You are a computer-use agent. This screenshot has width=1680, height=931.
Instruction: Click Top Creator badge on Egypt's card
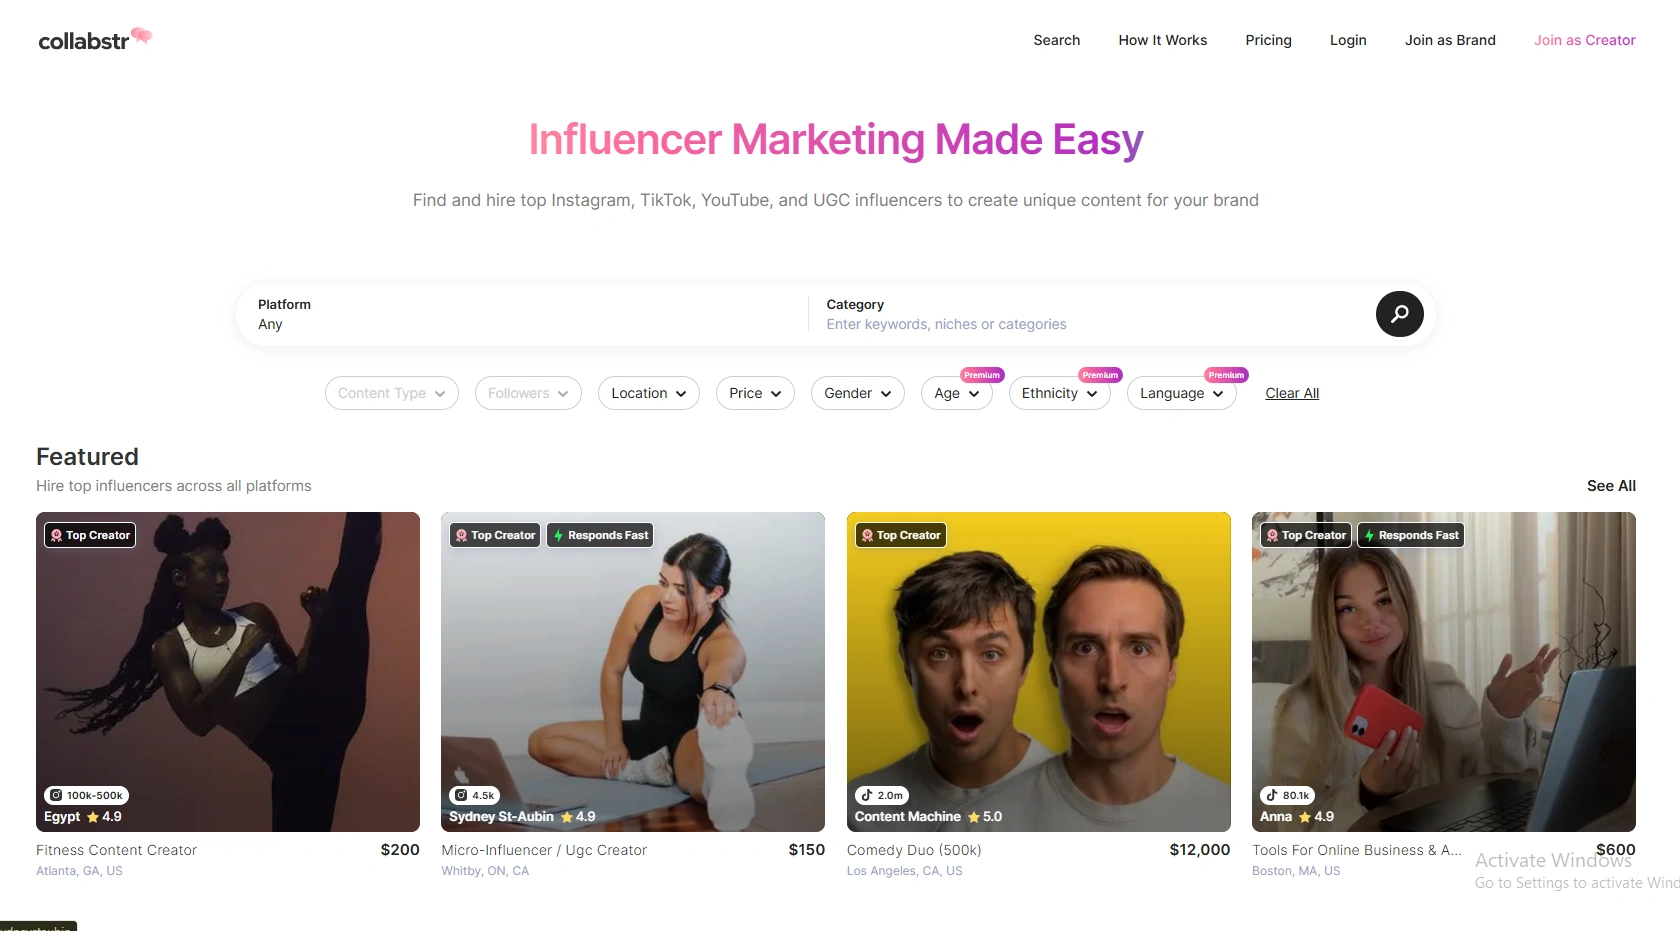click(90, 535)
